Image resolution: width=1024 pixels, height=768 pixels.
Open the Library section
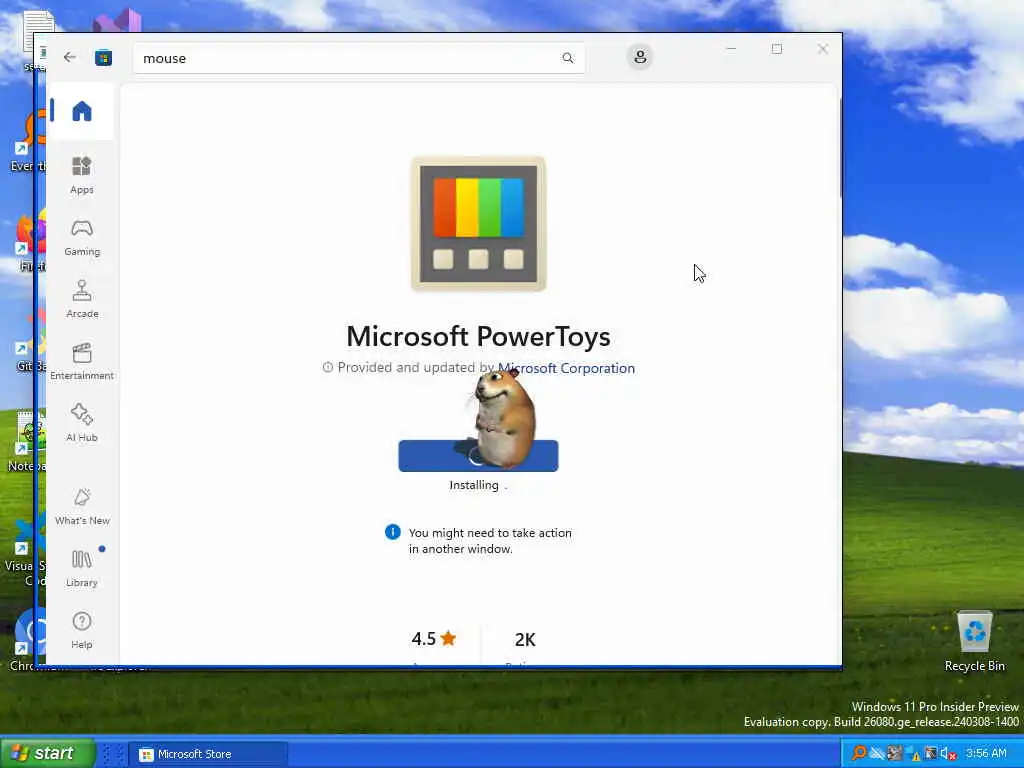click(x=82, y=568)
